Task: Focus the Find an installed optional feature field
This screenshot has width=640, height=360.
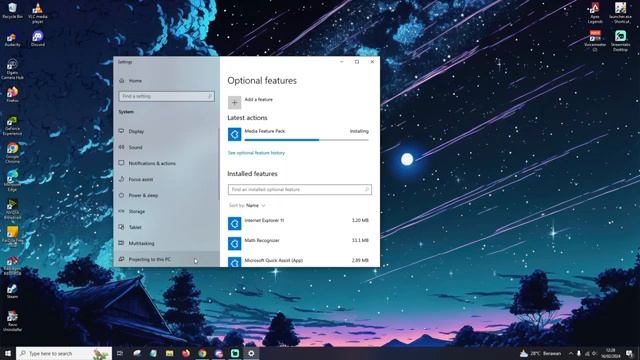Action: (300, 189)
